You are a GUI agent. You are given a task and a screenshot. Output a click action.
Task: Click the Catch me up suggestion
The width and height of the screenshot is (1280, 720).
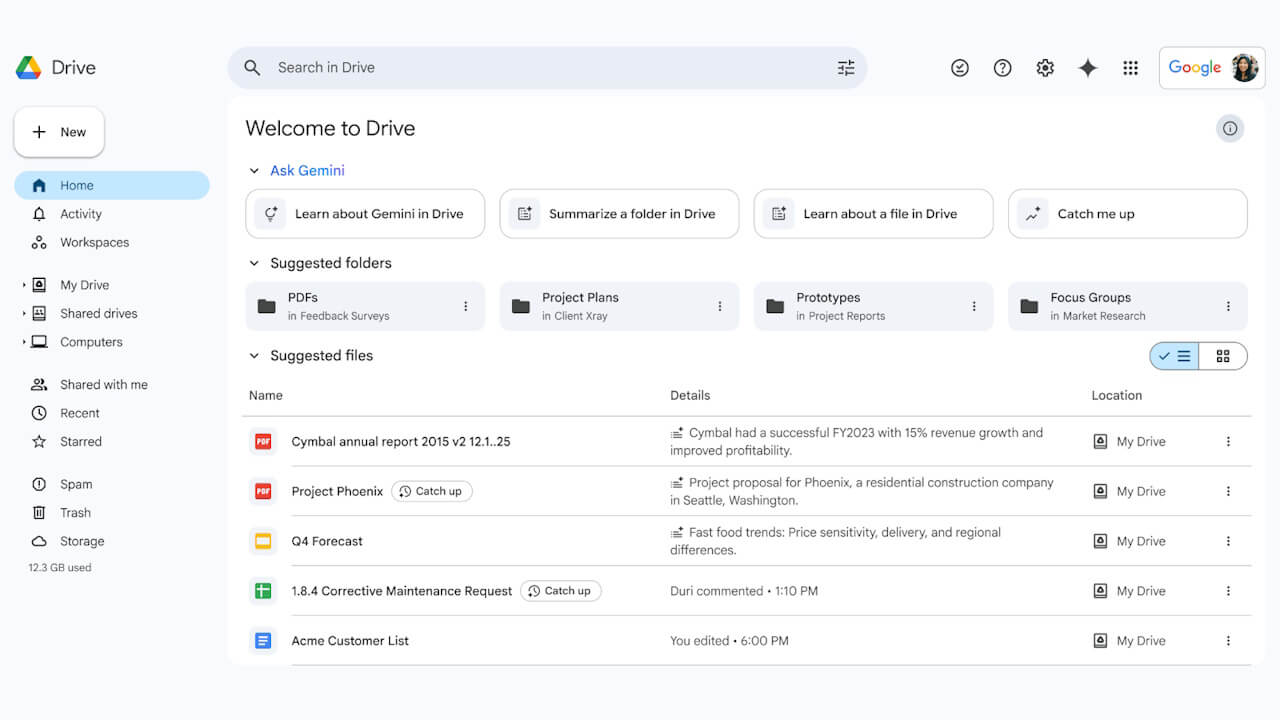pos(1127,214)
